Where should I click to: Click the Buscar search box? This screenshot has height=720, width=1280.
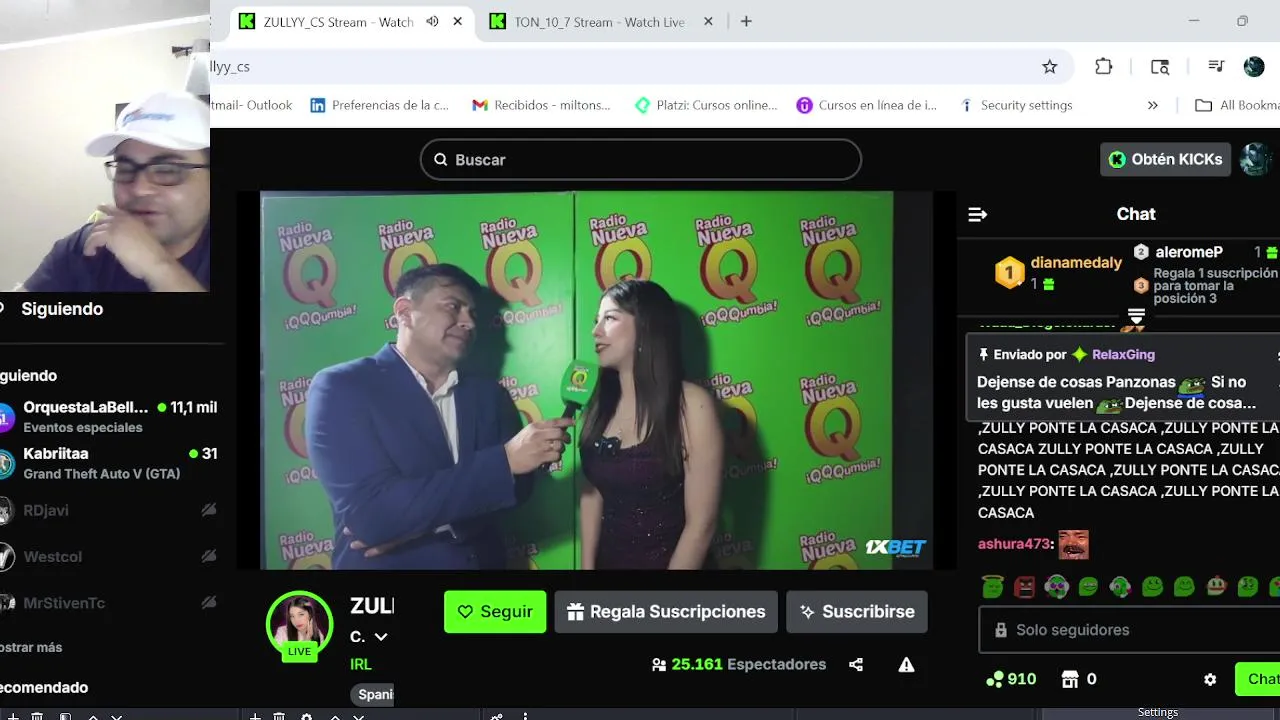tap(641, 160)
